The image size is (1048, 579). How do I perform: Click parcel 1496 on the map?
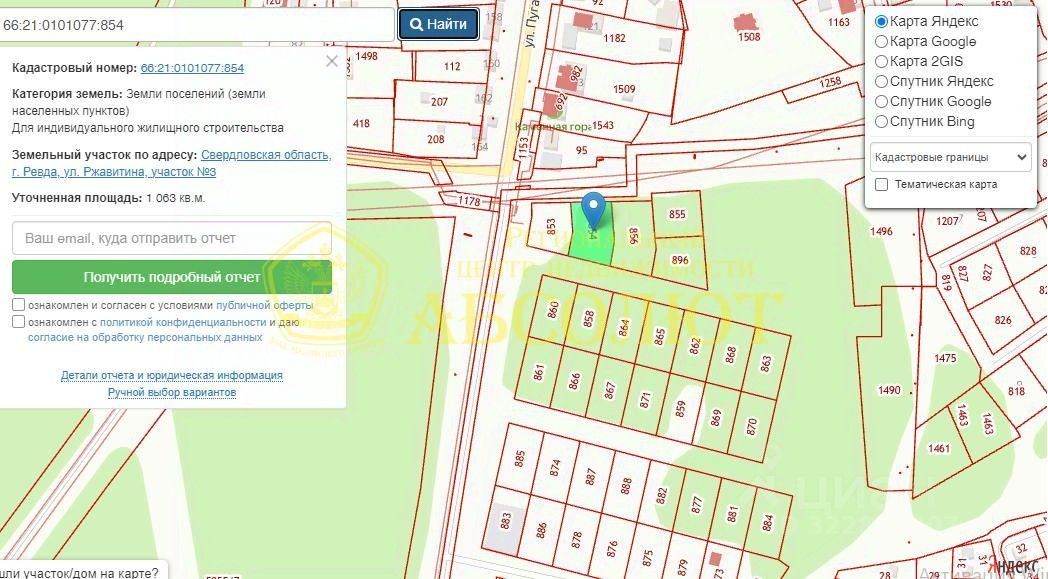pyautogui.click(x=881, y=231)
